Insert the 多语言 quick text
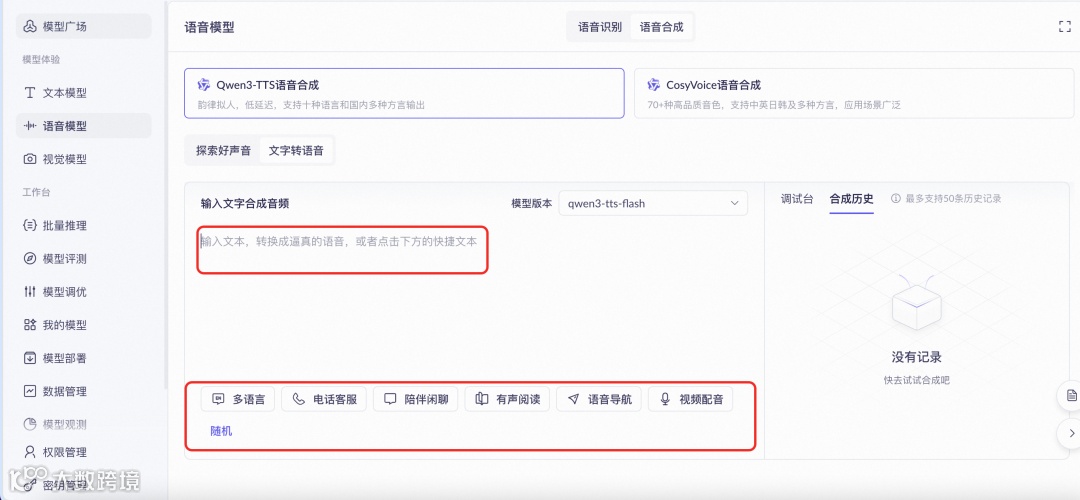 coord(238,399)
